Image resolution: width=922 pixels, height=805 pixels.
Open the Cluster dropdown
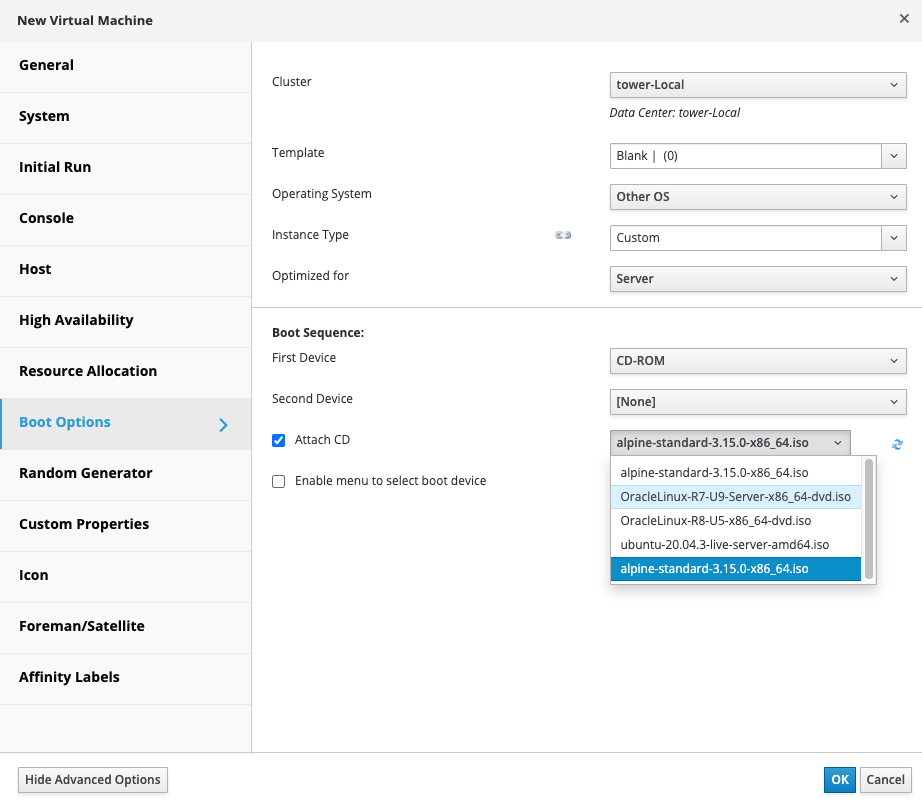pyautogui.click(x=757, y=85)
